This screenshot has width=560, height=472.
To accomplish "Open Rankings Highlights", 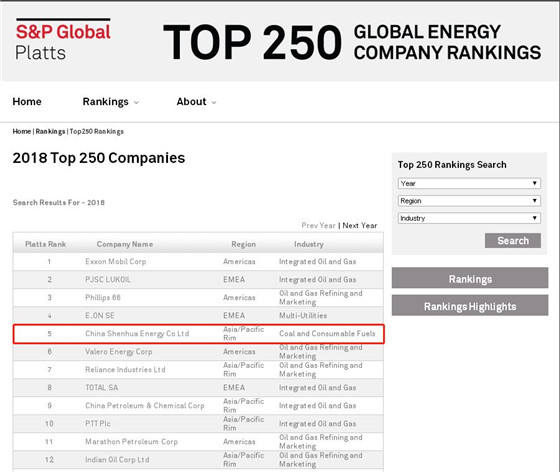I will (x=470, y=306).
